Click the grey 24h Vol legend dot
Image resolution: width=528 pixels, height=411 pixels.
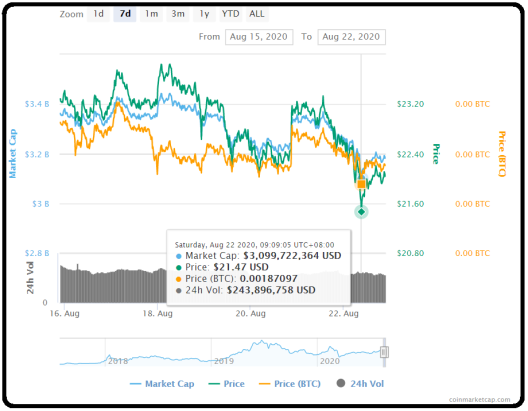click(341, 383)
